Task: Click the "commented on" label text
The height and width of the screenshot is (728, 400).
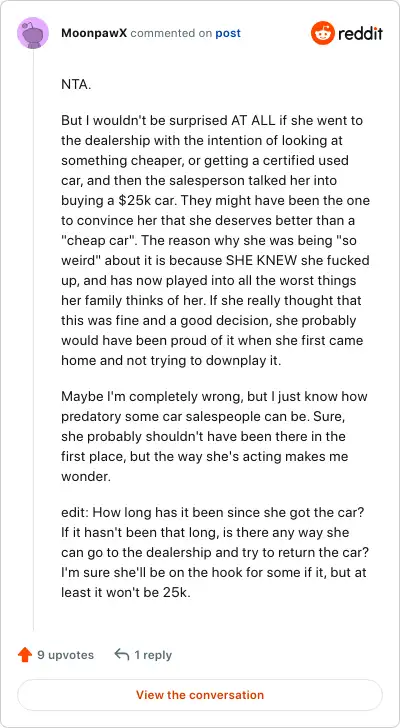Action: [x=171, y=33]
